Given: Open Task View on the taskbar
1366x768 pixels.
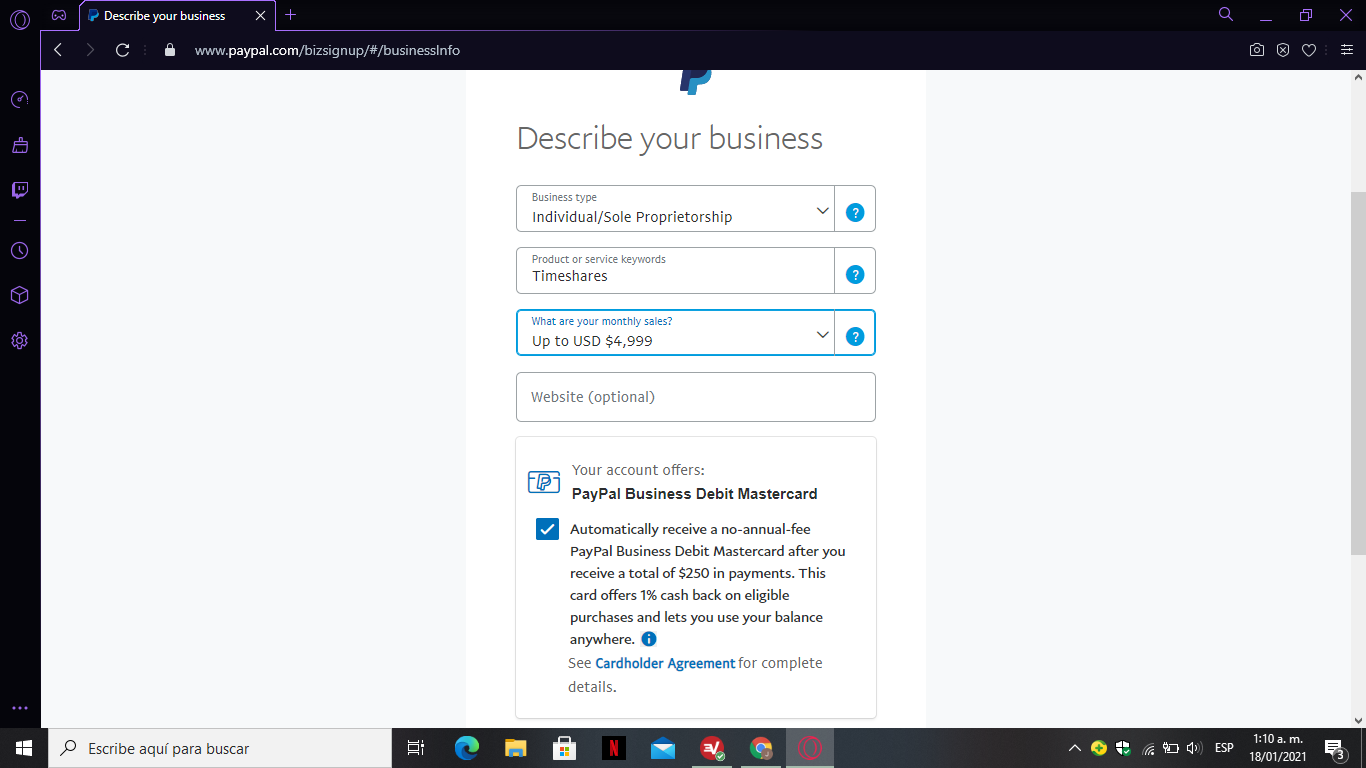Looking at the screenshot, I should (x=416, y=748).
